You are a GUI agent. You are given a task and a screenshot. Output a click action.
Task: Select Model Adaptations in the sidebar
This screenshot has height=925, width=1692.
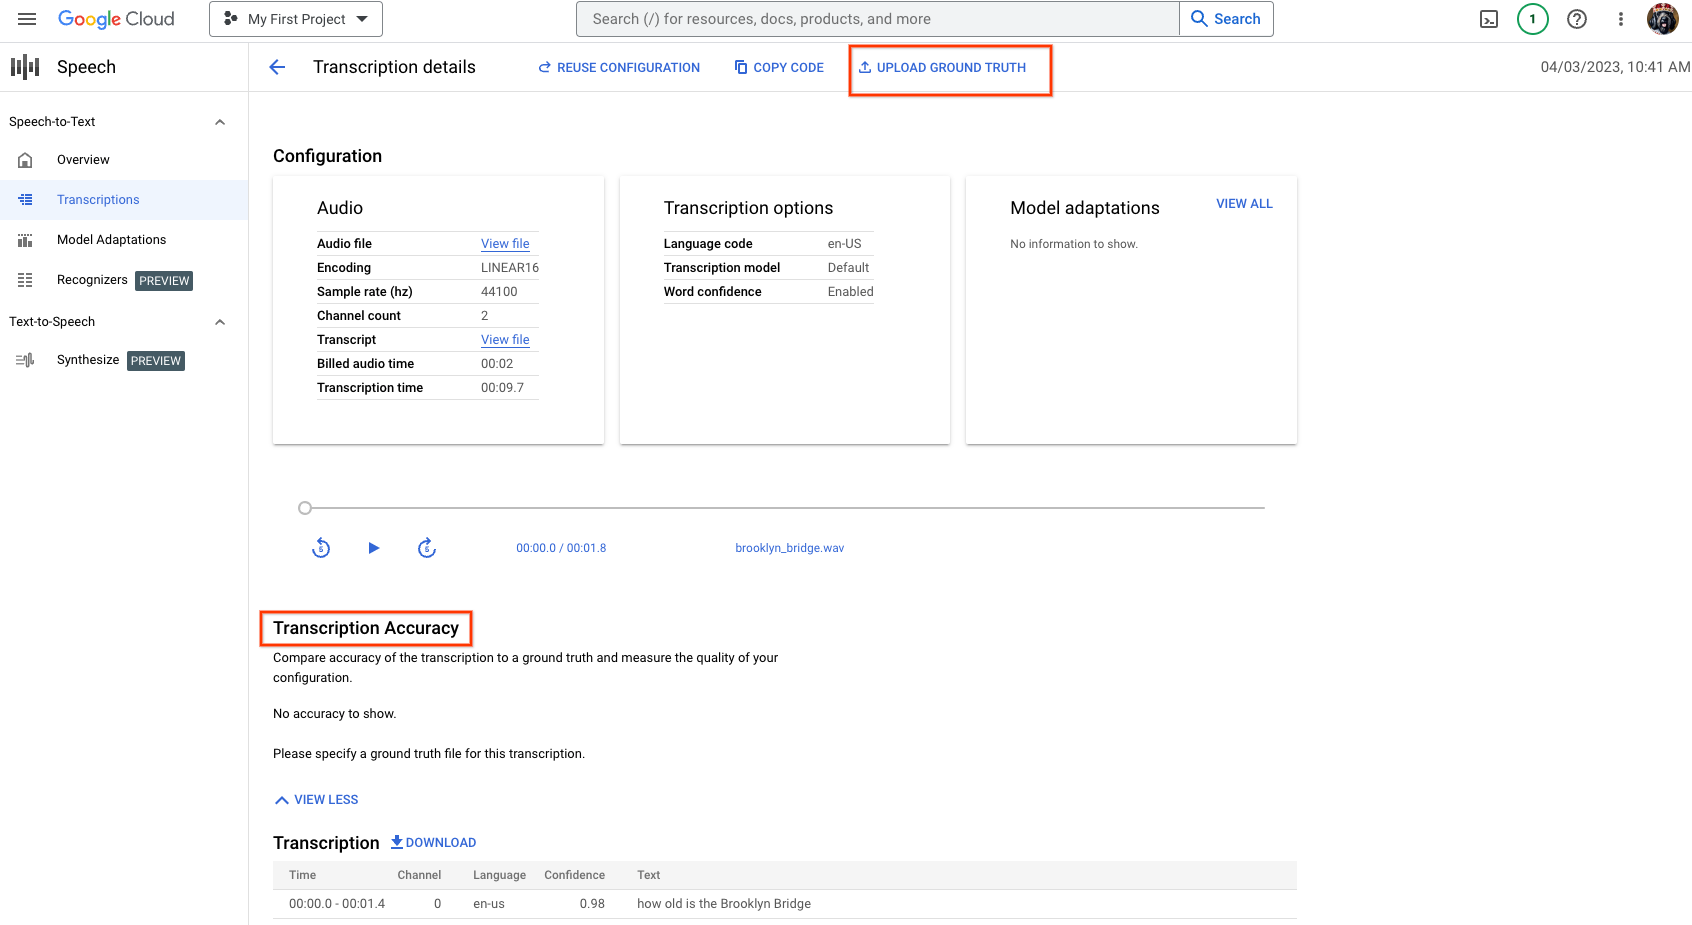point(111,239)
